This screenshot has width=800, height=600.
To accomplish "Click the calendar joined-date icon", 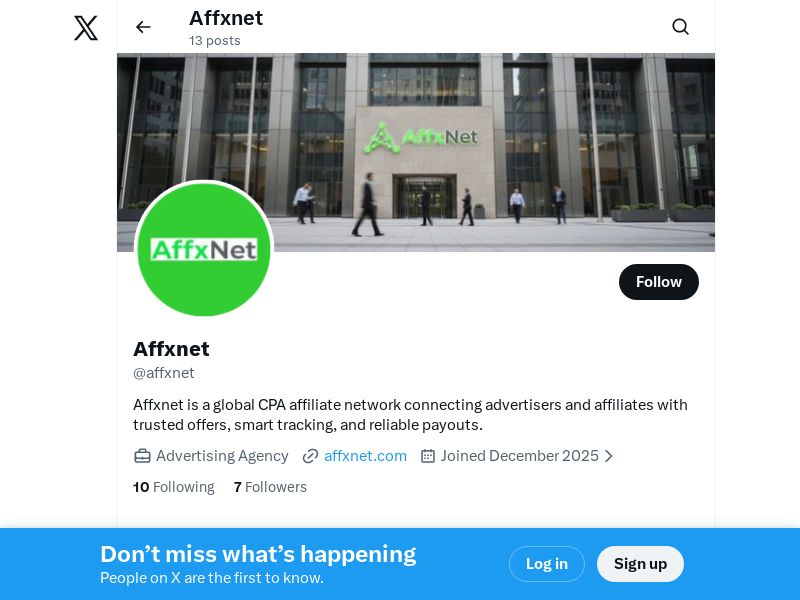I will point(428,456).
